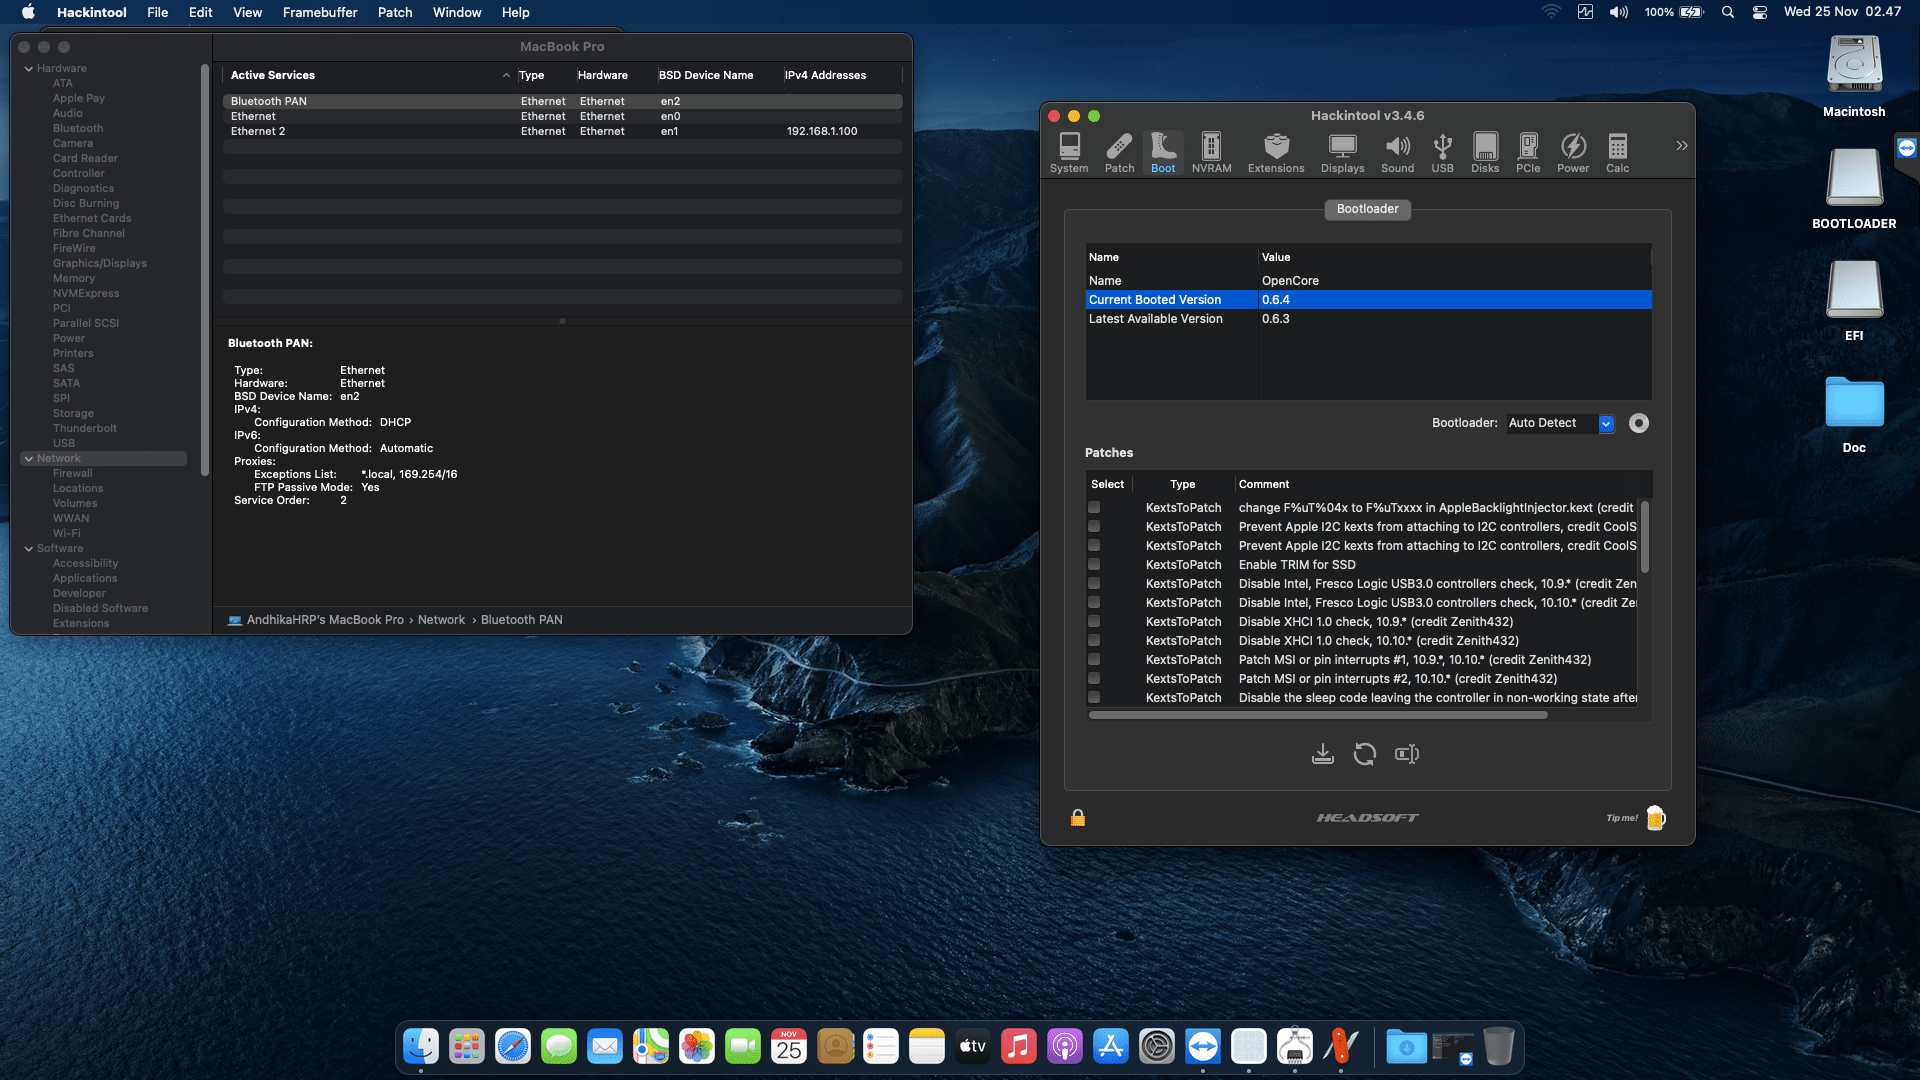
Task: Collapse the Network section in sidebar
Action: pos(29,459)
